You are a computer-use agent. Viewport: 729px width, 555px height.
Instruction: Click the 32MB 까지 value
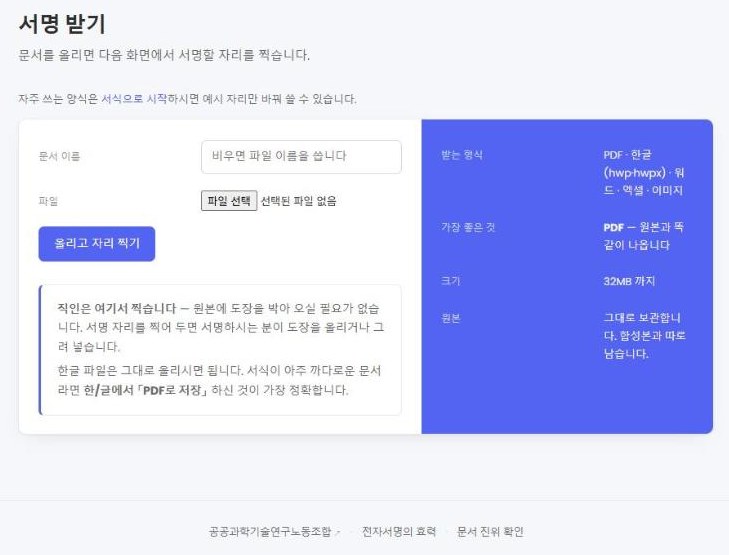click(x=629, y=281)
